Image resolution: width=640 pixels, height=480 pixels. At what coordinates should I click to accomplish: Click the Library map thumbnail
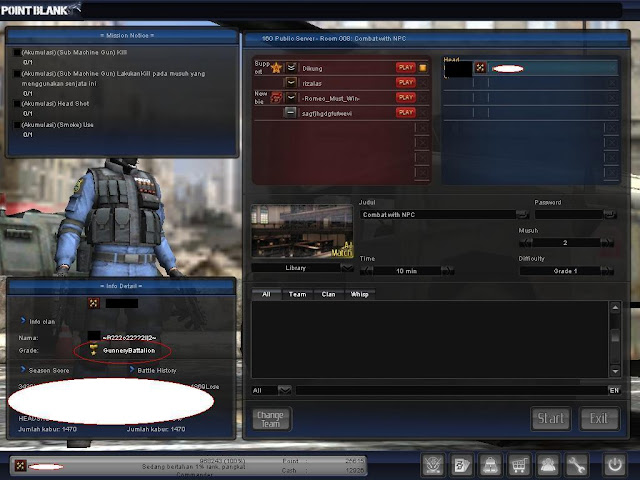[302, 231]
